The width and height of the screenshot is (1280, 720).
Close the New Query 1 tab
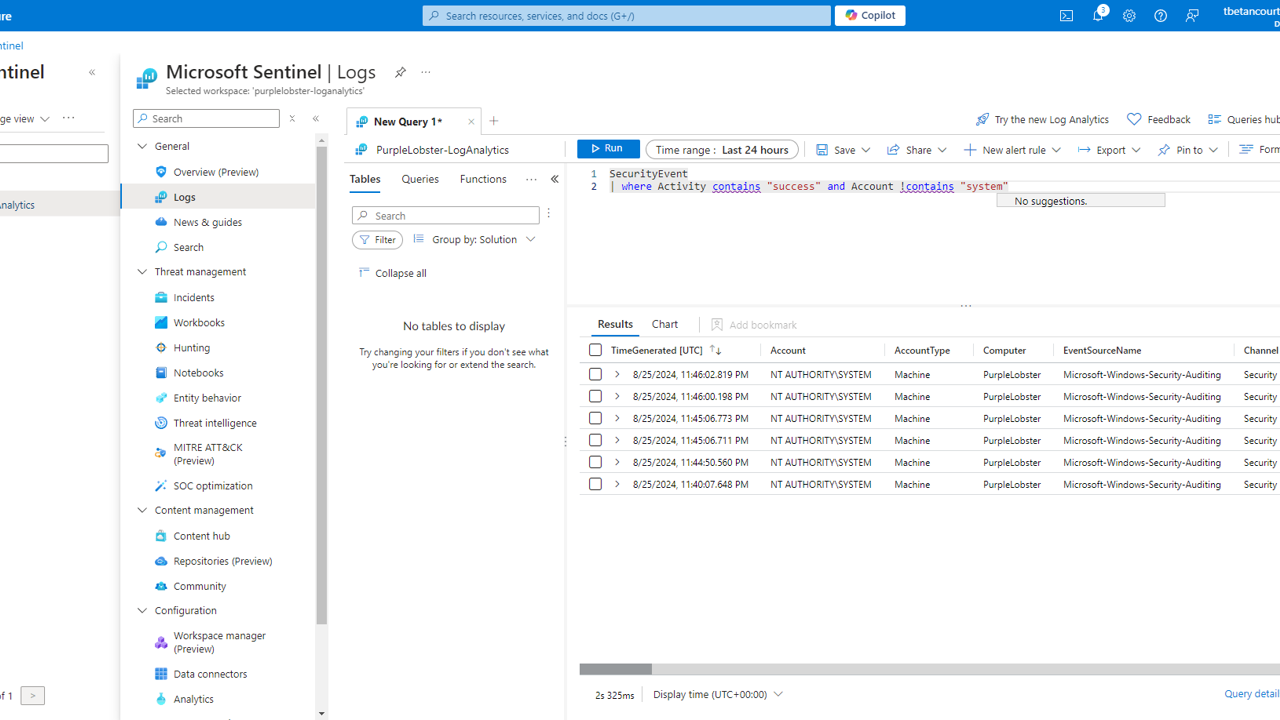(471, 122)
